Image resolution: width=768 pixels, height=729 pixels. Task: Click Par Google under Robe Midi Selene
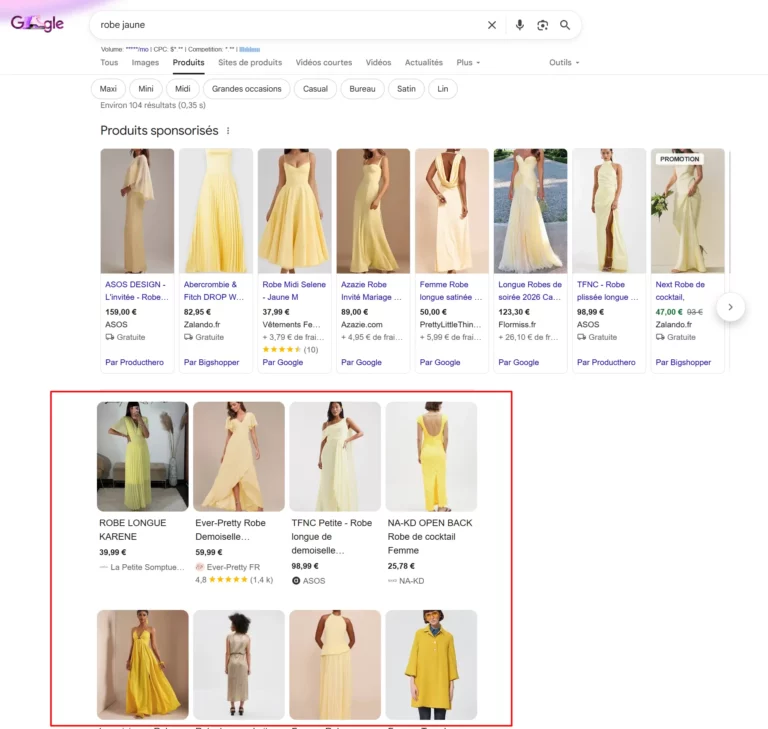pos(283,363)
